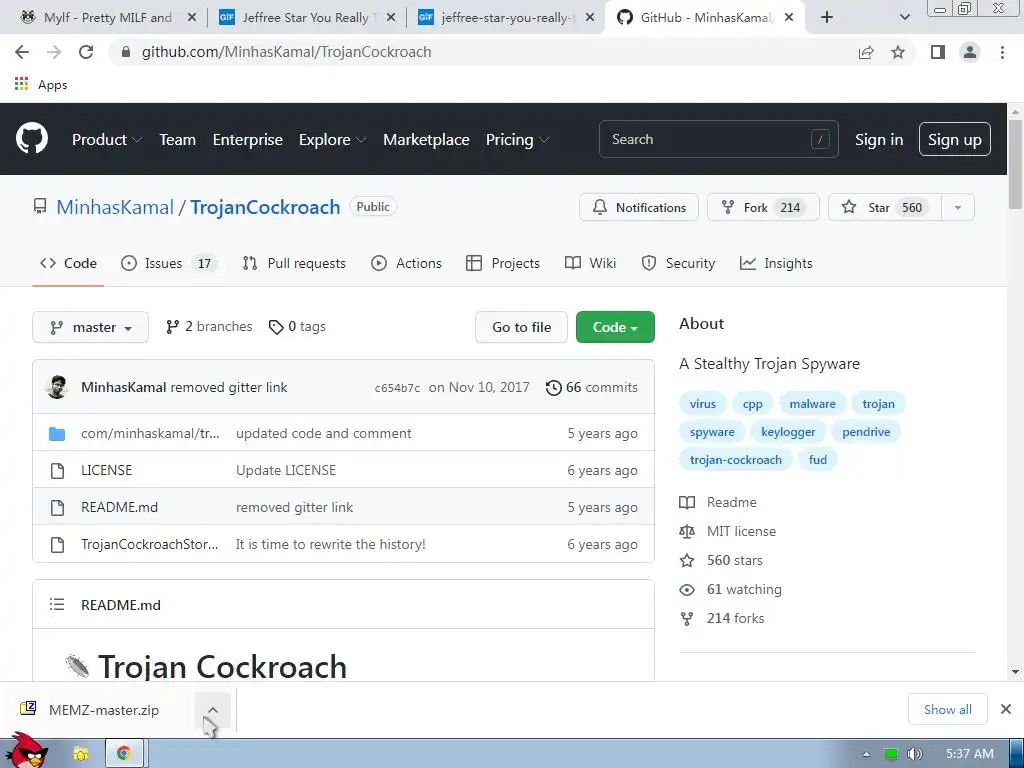The width and height of the screenshot is (1024, 768).
Task: Click the clock history icon by 66 commits
Action: coord(553,387)
